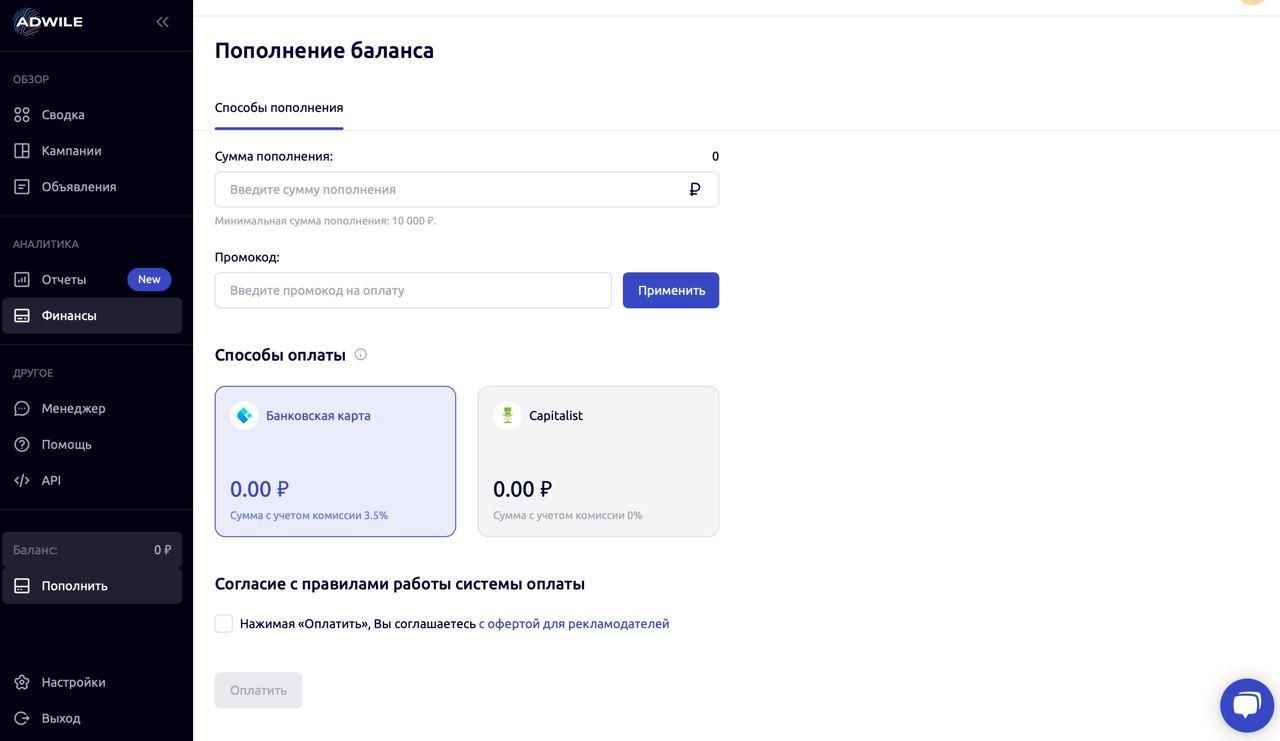Viewport: 1280px width, 741px height.
Task: Click the Настройки gear icon
Action: [22, 683]
